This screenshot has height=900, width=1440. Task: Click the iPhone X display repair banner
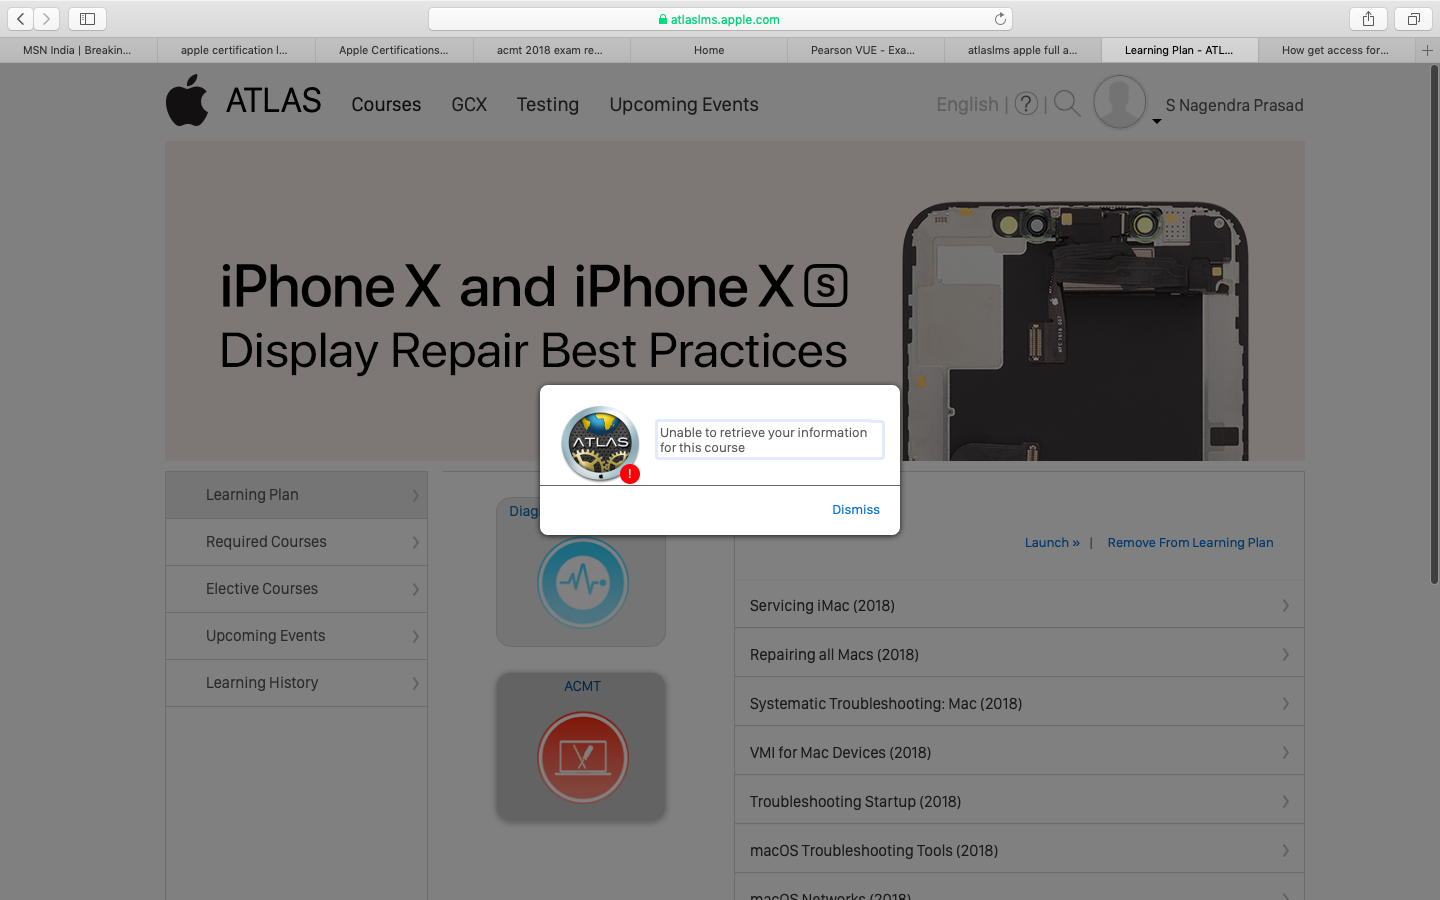coord(735,301)
